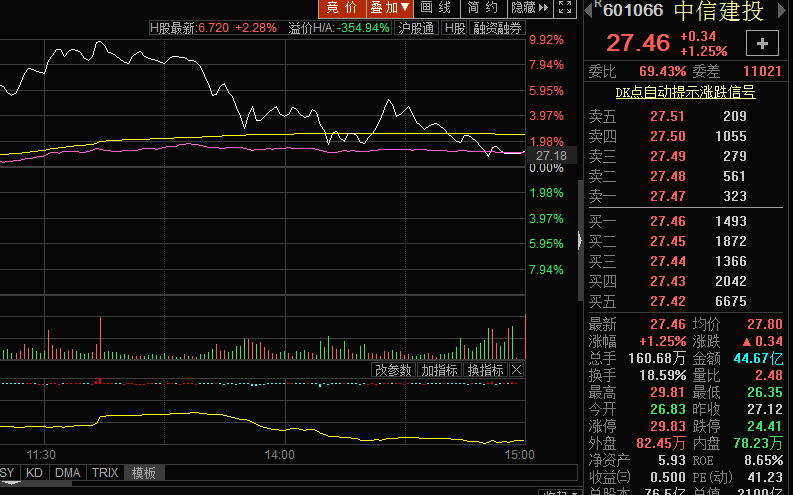Click the 27.51 卖五 ask price row

click(667, 117)
